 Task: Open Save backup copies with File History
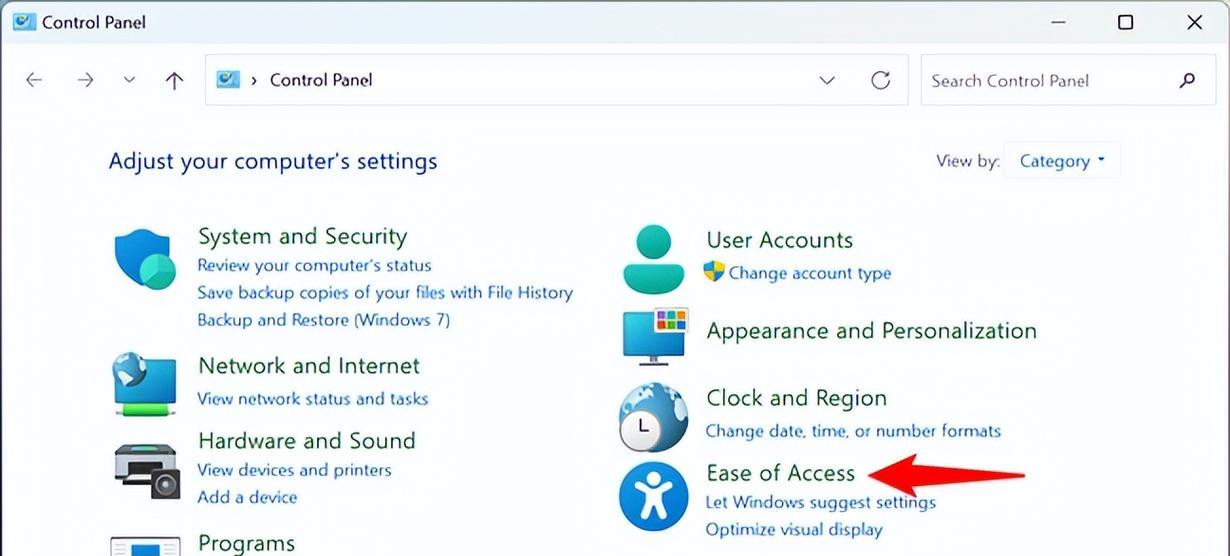coord(385,292)
